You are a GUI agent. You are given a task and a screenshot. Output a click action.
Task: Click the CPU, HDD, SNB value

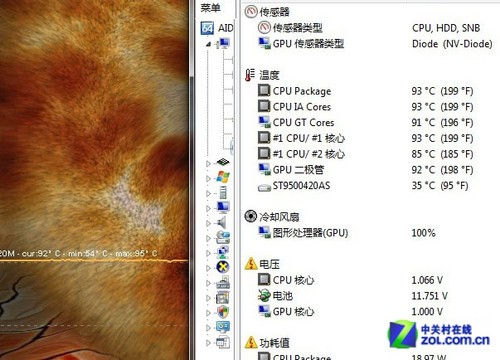(x=446, y=28)
